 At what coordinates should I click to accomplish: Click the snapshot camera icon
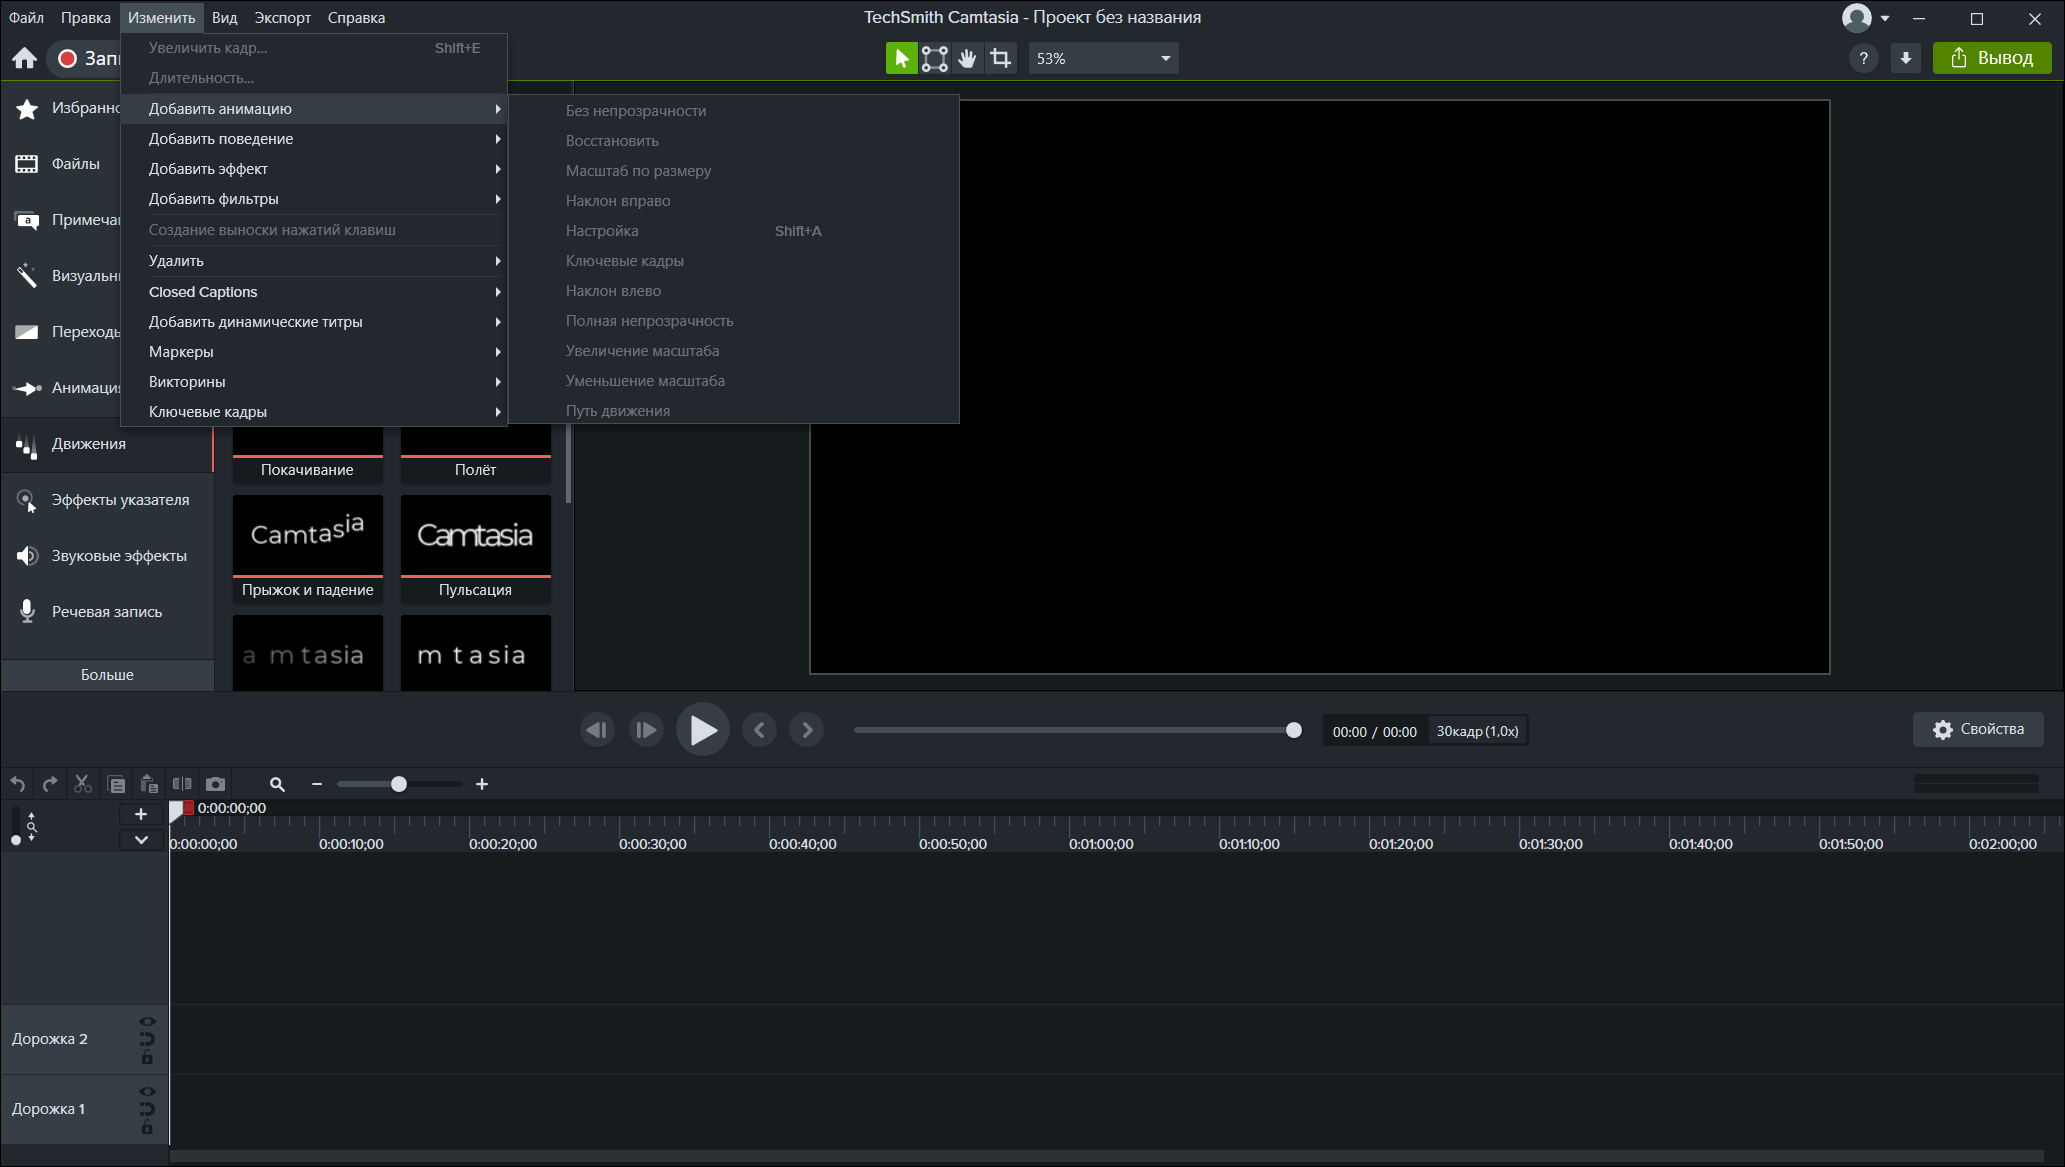pos(215,784)
